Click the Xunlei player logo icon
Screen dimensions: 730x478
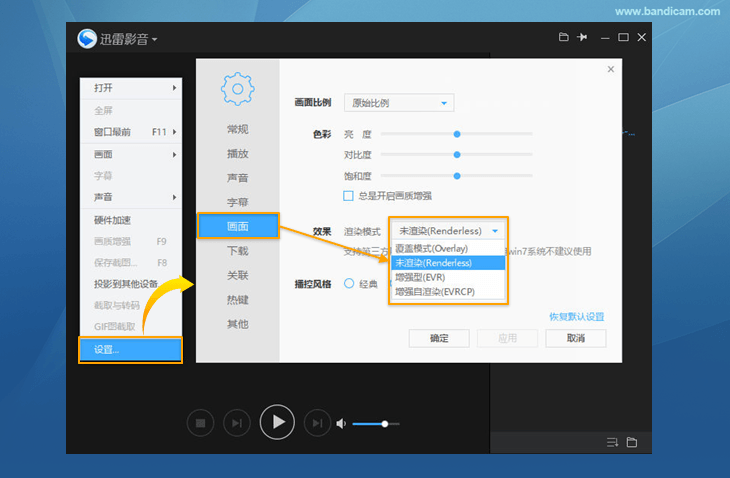tap(87, 39)
